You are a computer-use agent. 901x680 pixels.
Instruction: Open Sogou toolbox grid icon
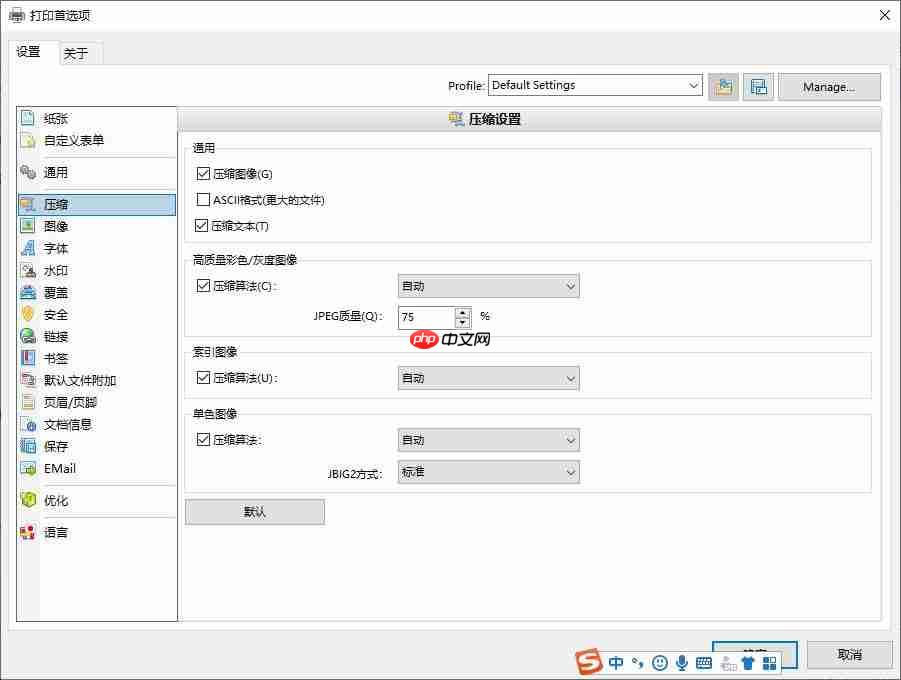tap(769, 663)
